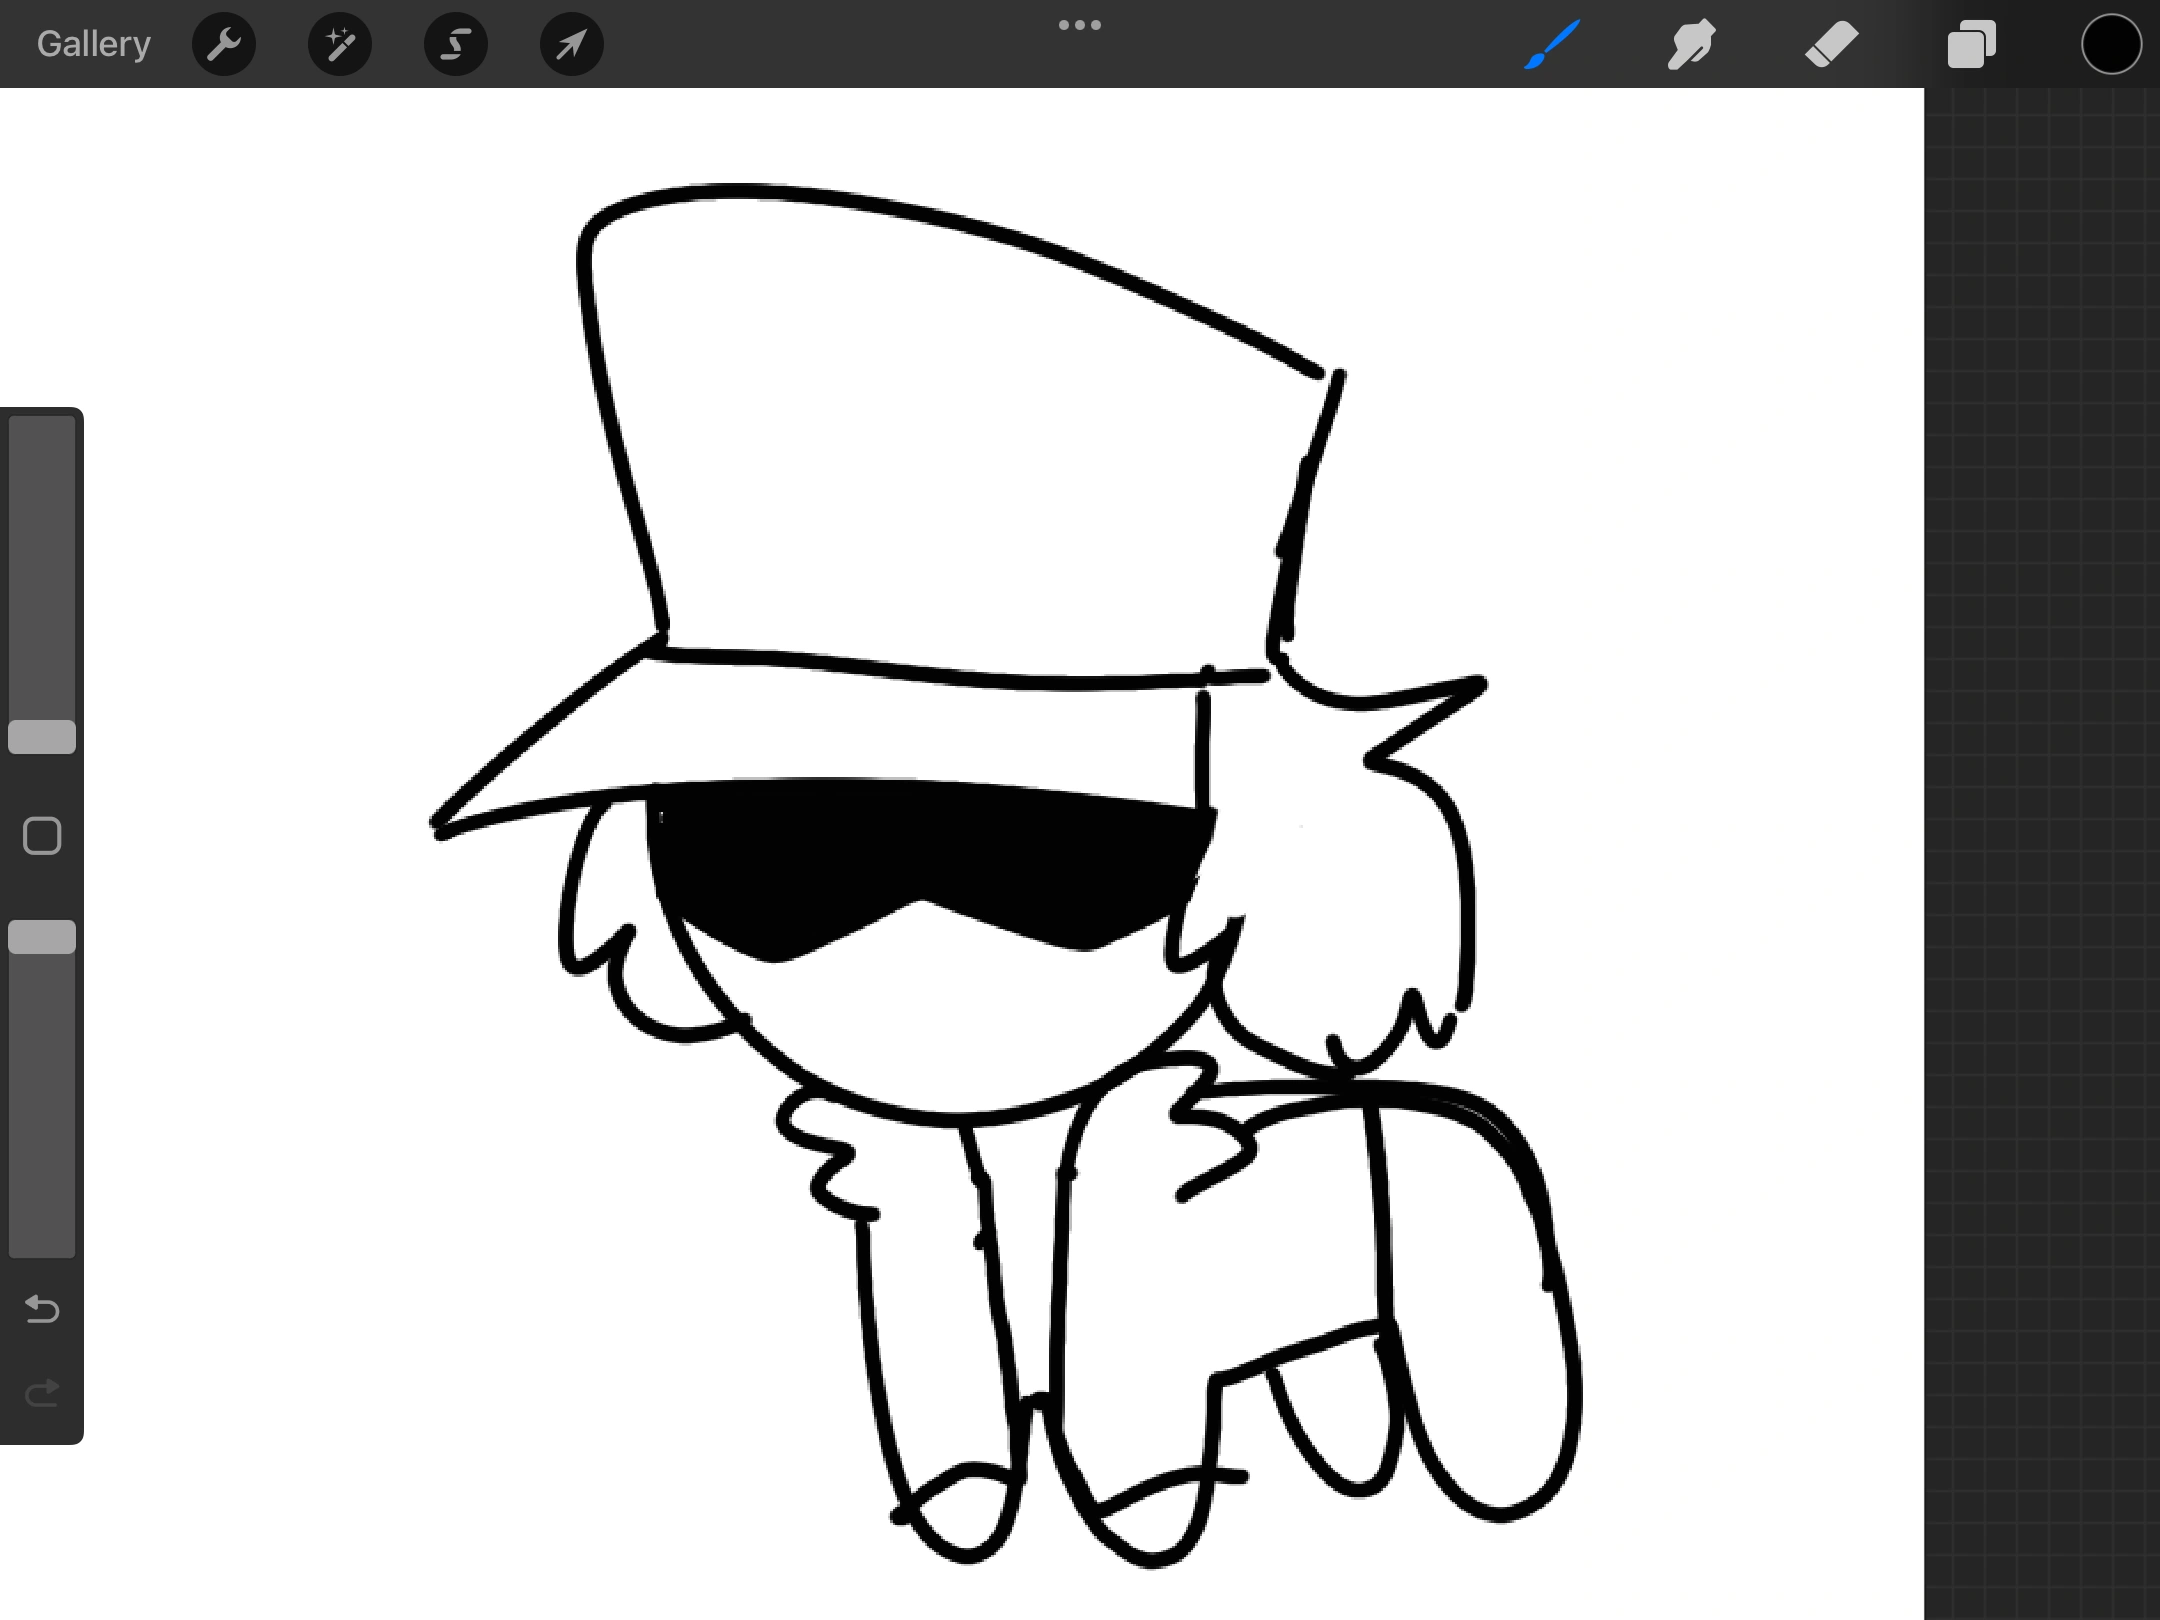The width and height of the screenshot is (2160, 1620).
Task: Select the Eraser tool
Action: [x=1832, y=44]
